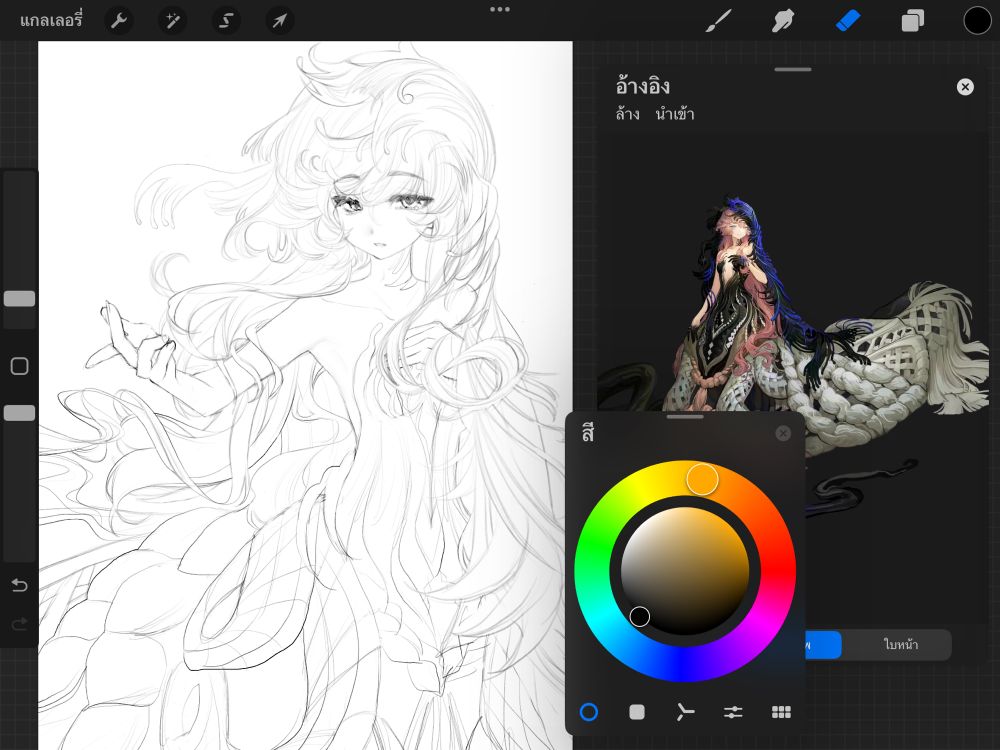Undo the last stroke
This screenshot has height=750, width=1000.
pyautogui.click(x=20, y=585)
